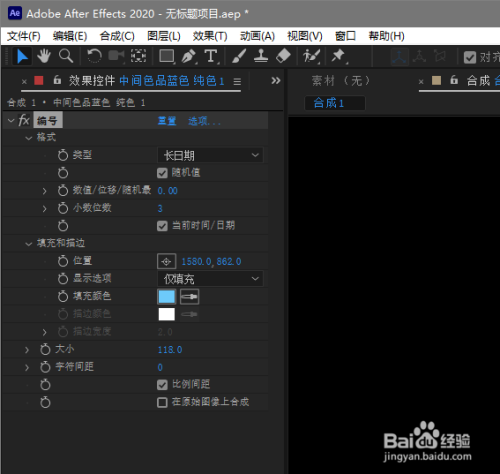Open the 编辑(E) menu
This screenshot has width=500, height=474.
(70, 36)
